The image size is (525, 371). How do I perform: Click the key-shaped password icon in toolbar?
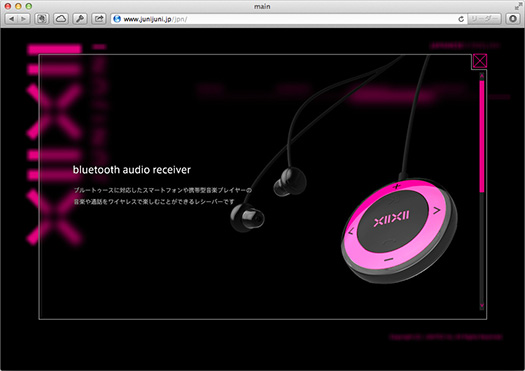(80, 19)
